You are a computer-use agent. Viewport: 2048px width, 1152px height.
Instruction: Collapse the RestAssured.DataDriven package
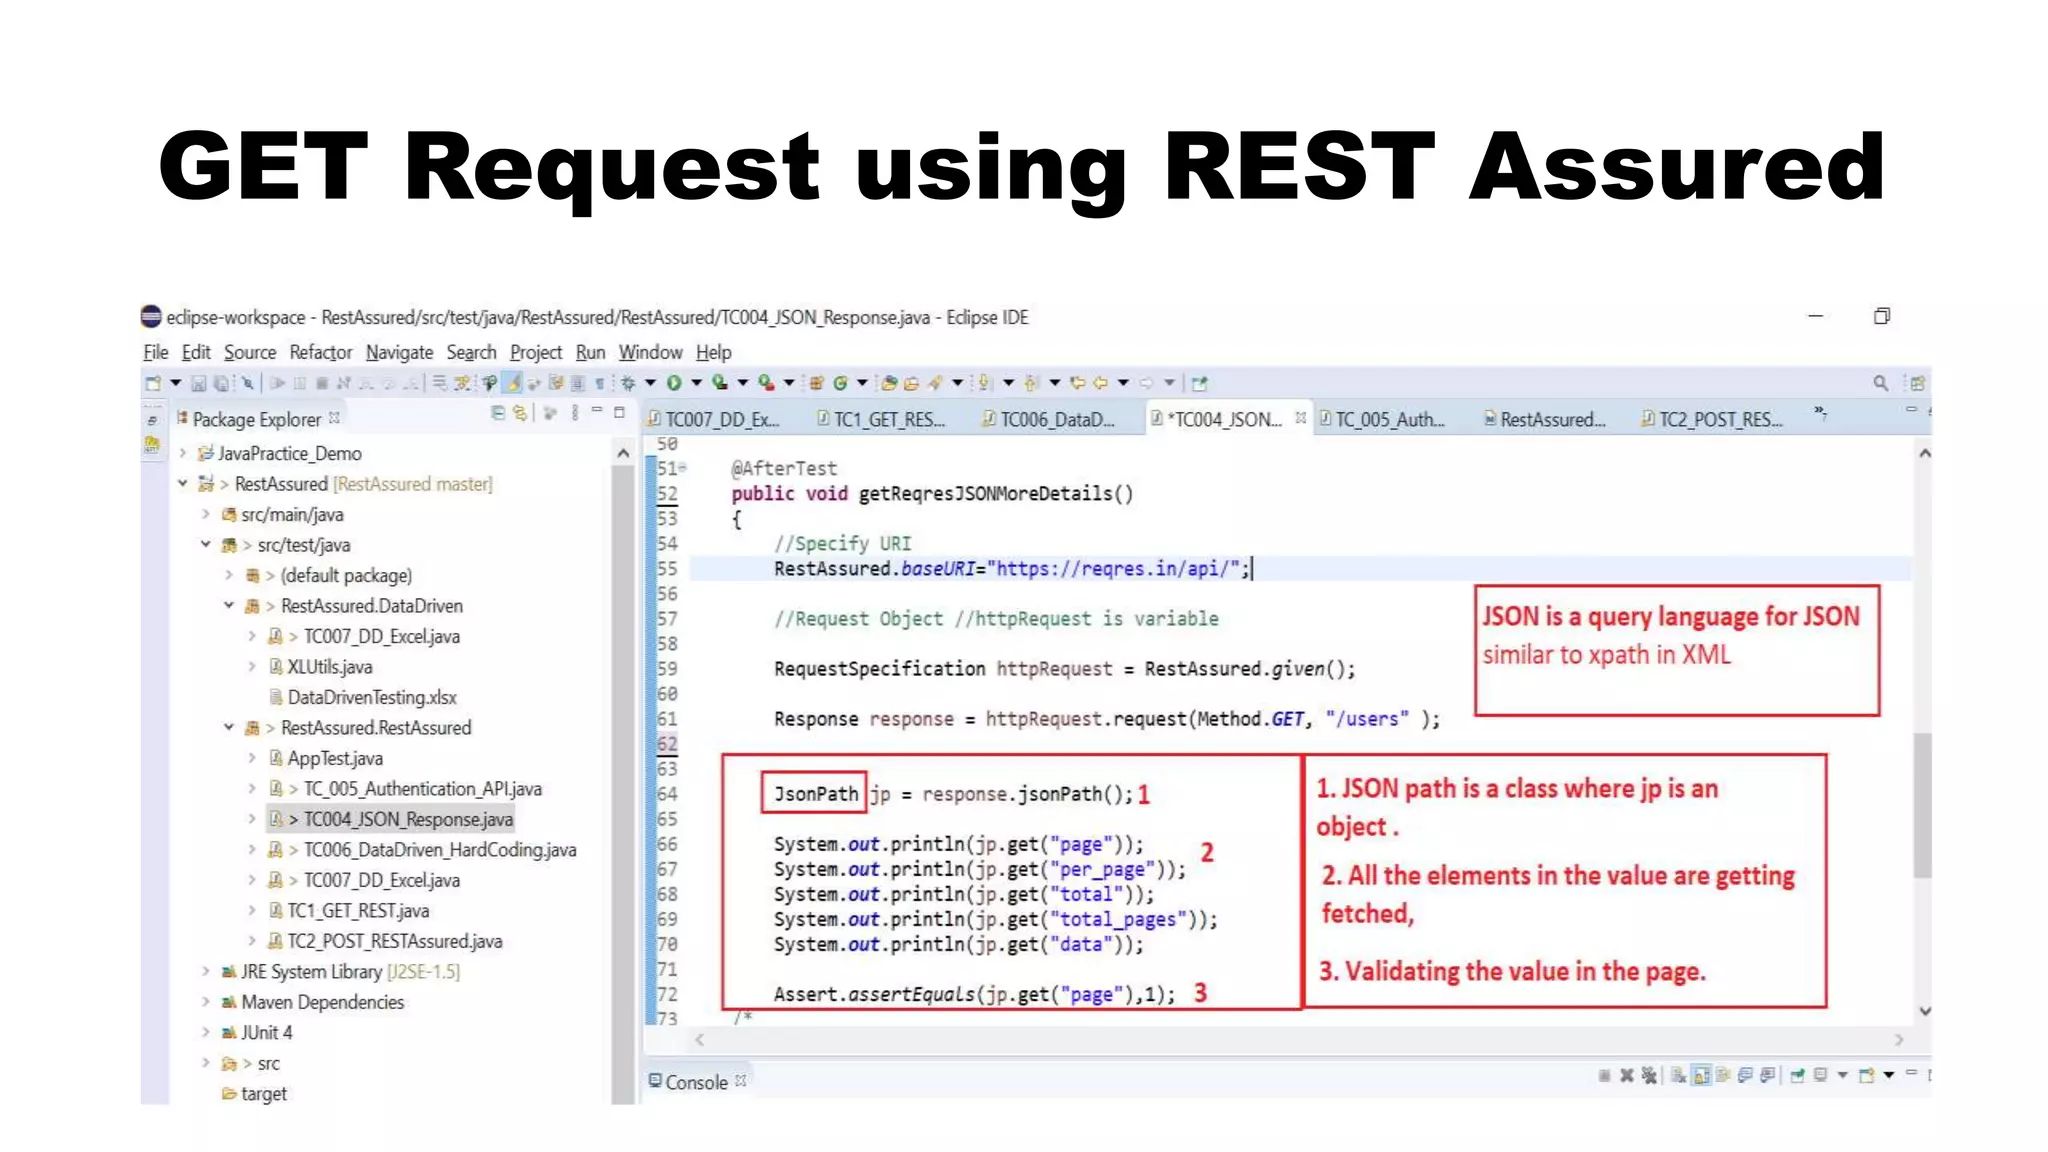pyautogui.click(x=229, y=606)
